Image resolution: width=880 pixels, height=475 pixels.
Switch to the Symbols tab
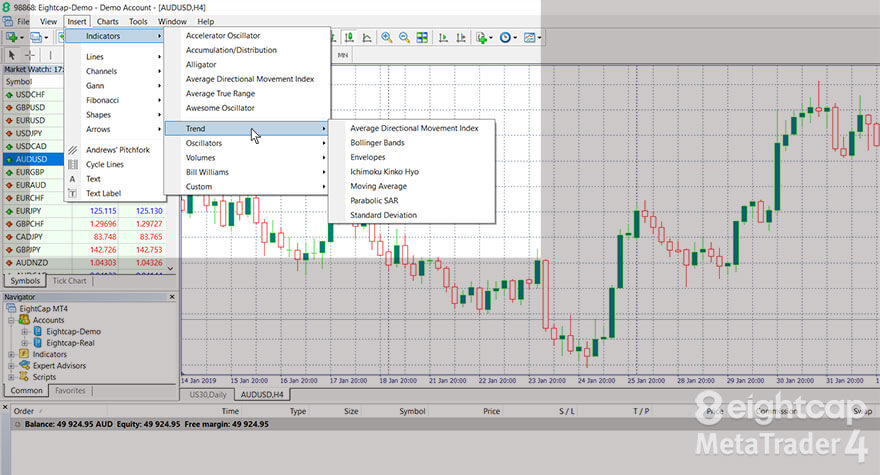25,281
